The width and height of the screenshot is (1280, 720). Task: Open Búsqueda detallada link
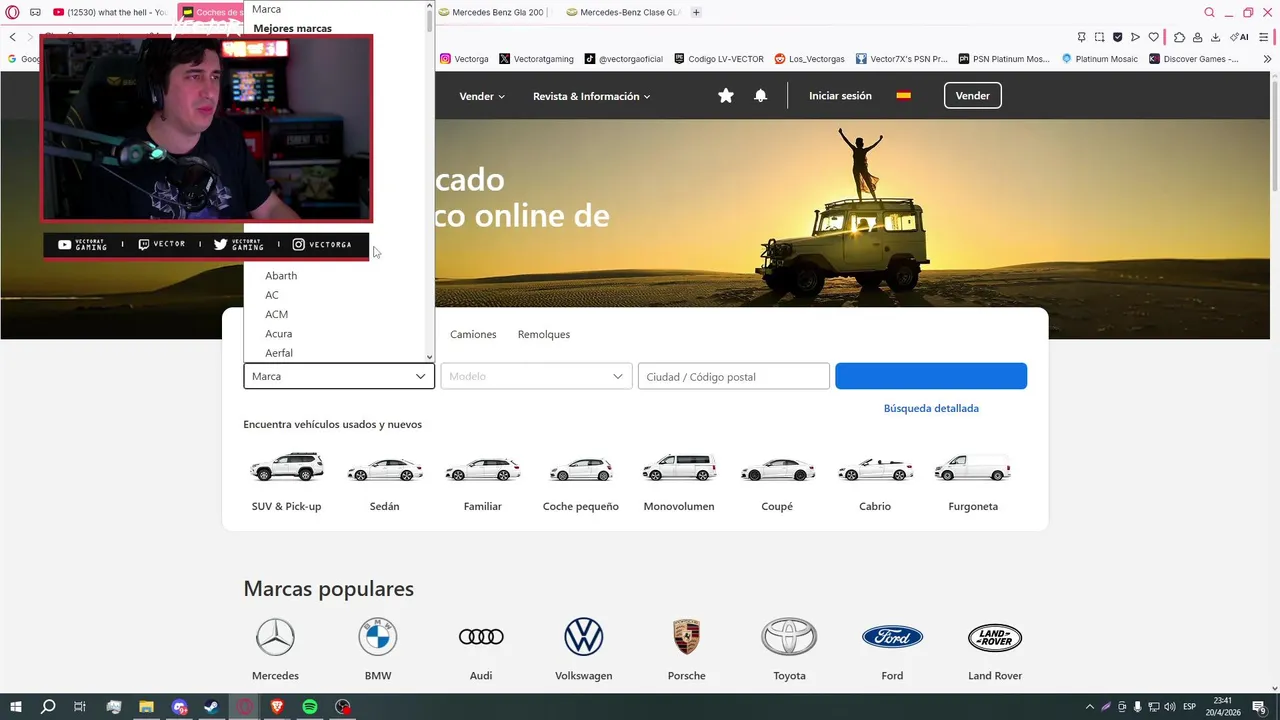[x=931, y=408]
